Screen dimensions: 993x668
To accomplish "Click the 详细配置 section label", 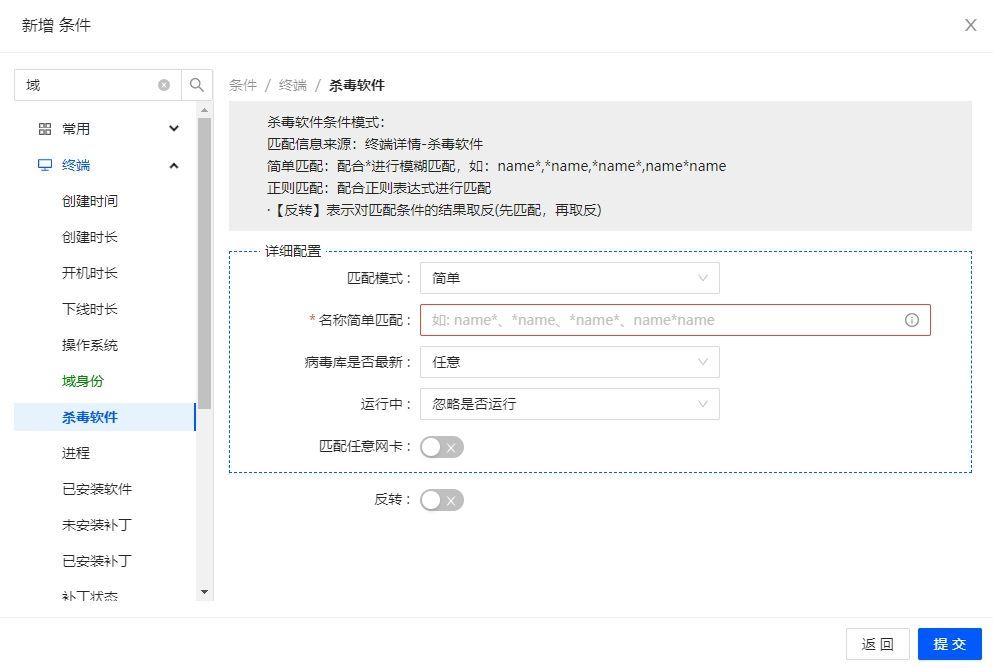I will click(x=293, y=251).
